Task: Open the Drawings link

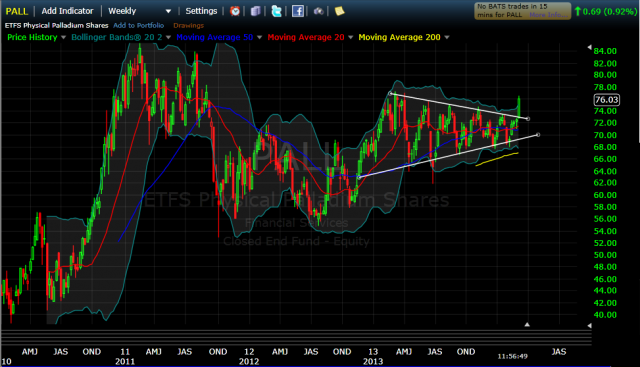Action: (188, 25)
